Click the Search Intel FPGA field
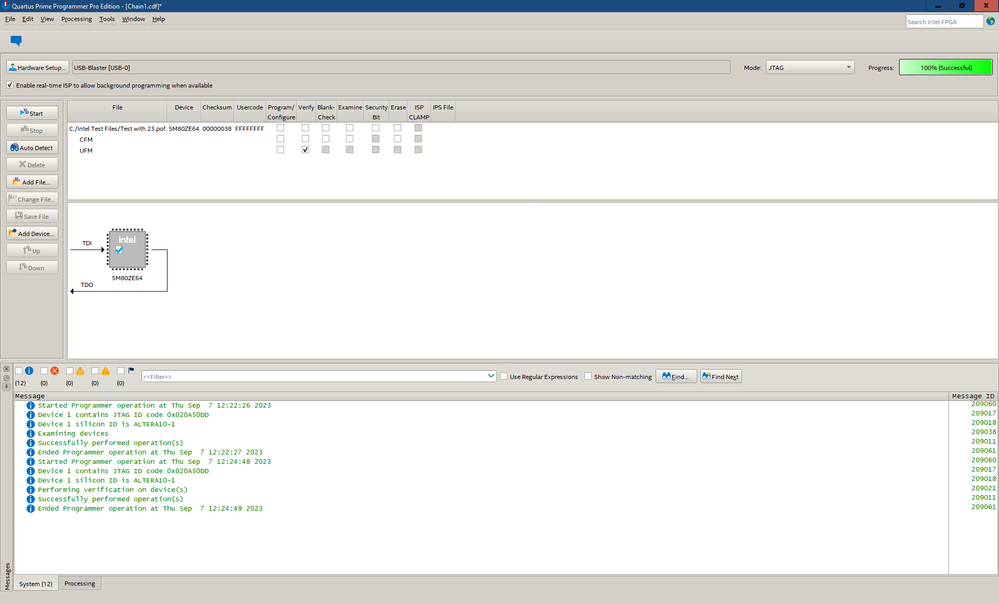999x604 pixels. 944,21
